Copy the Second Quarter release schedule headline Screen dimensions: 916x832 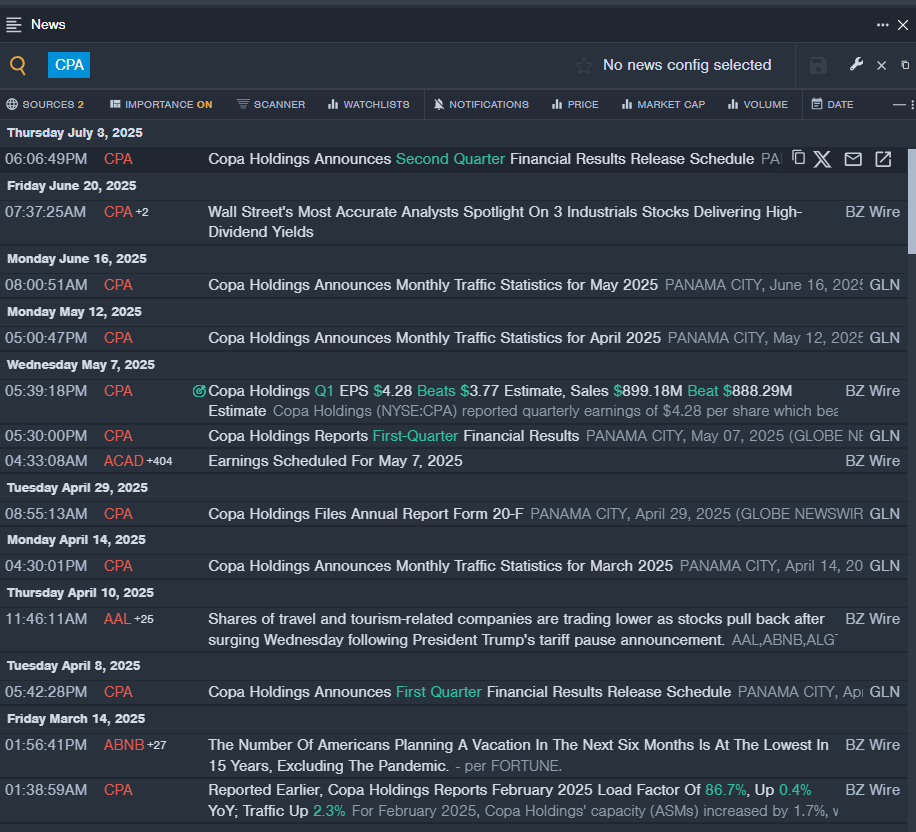point(799,158)
